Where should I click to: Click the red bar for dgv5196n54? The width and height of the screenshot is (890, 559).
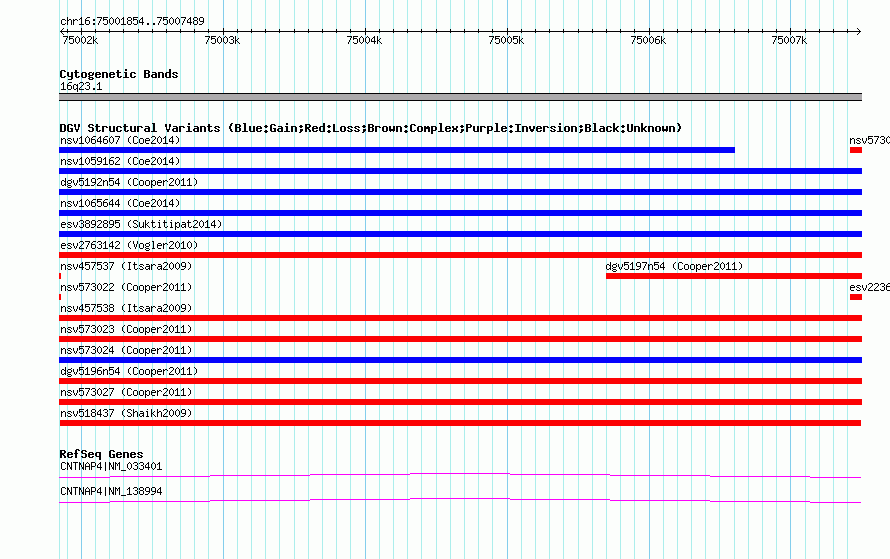click(x=460, y=381)
